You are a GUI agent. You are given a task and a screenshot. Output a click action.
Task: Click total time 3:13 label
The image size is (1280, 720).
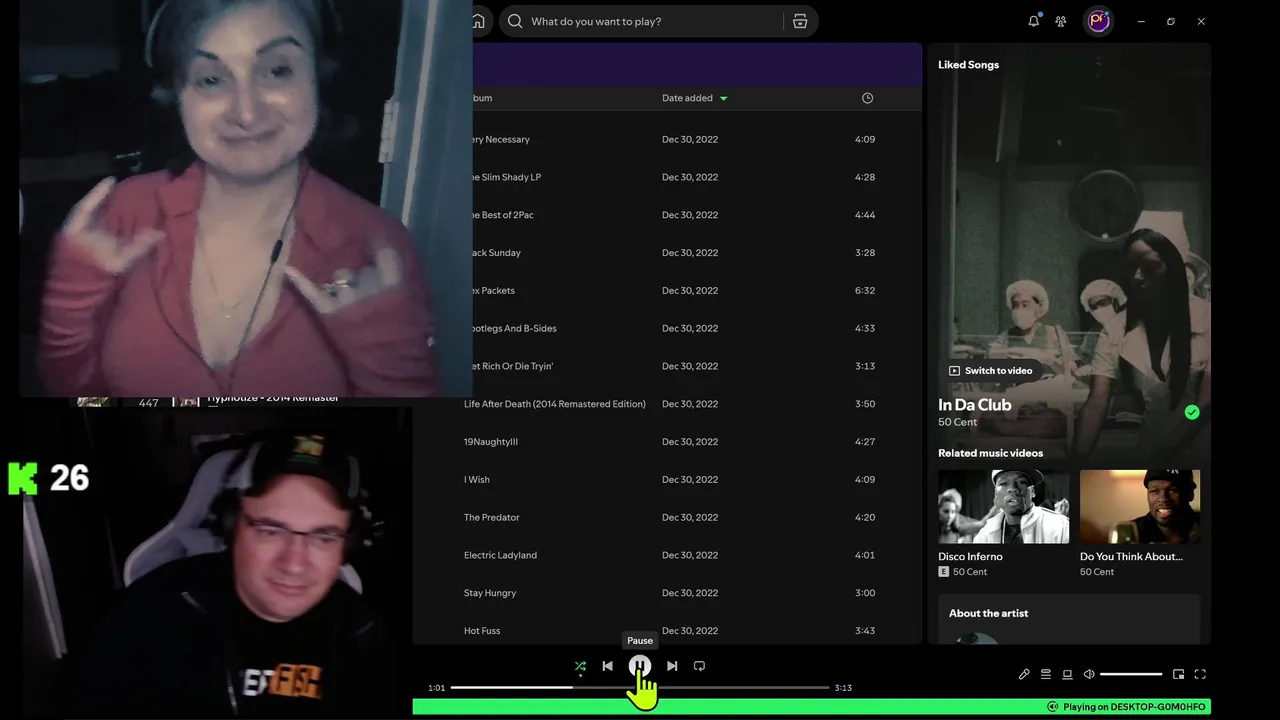pyautogui.click(x=843, y=688)
